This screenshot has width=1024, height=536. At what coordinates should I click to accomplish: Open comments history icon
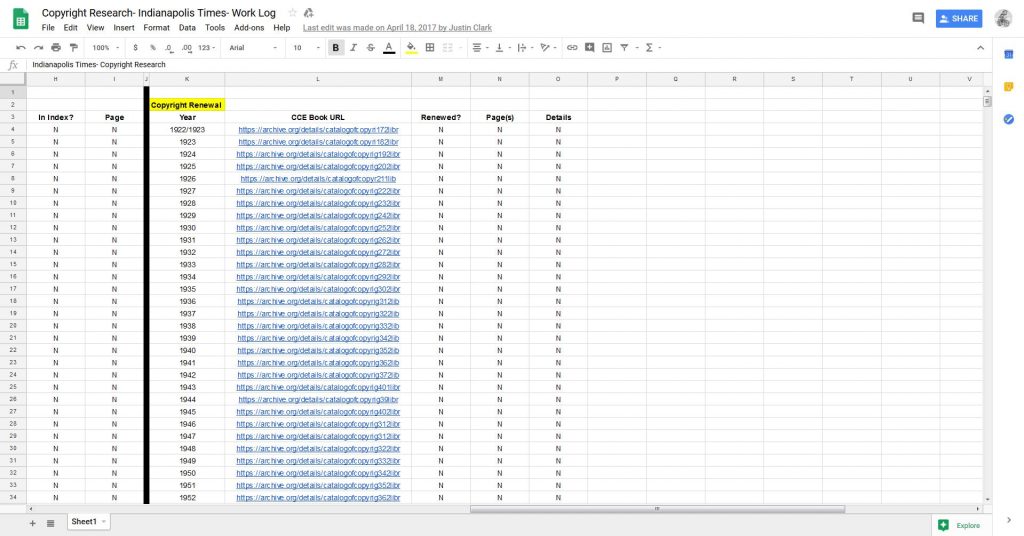point(918,18)
